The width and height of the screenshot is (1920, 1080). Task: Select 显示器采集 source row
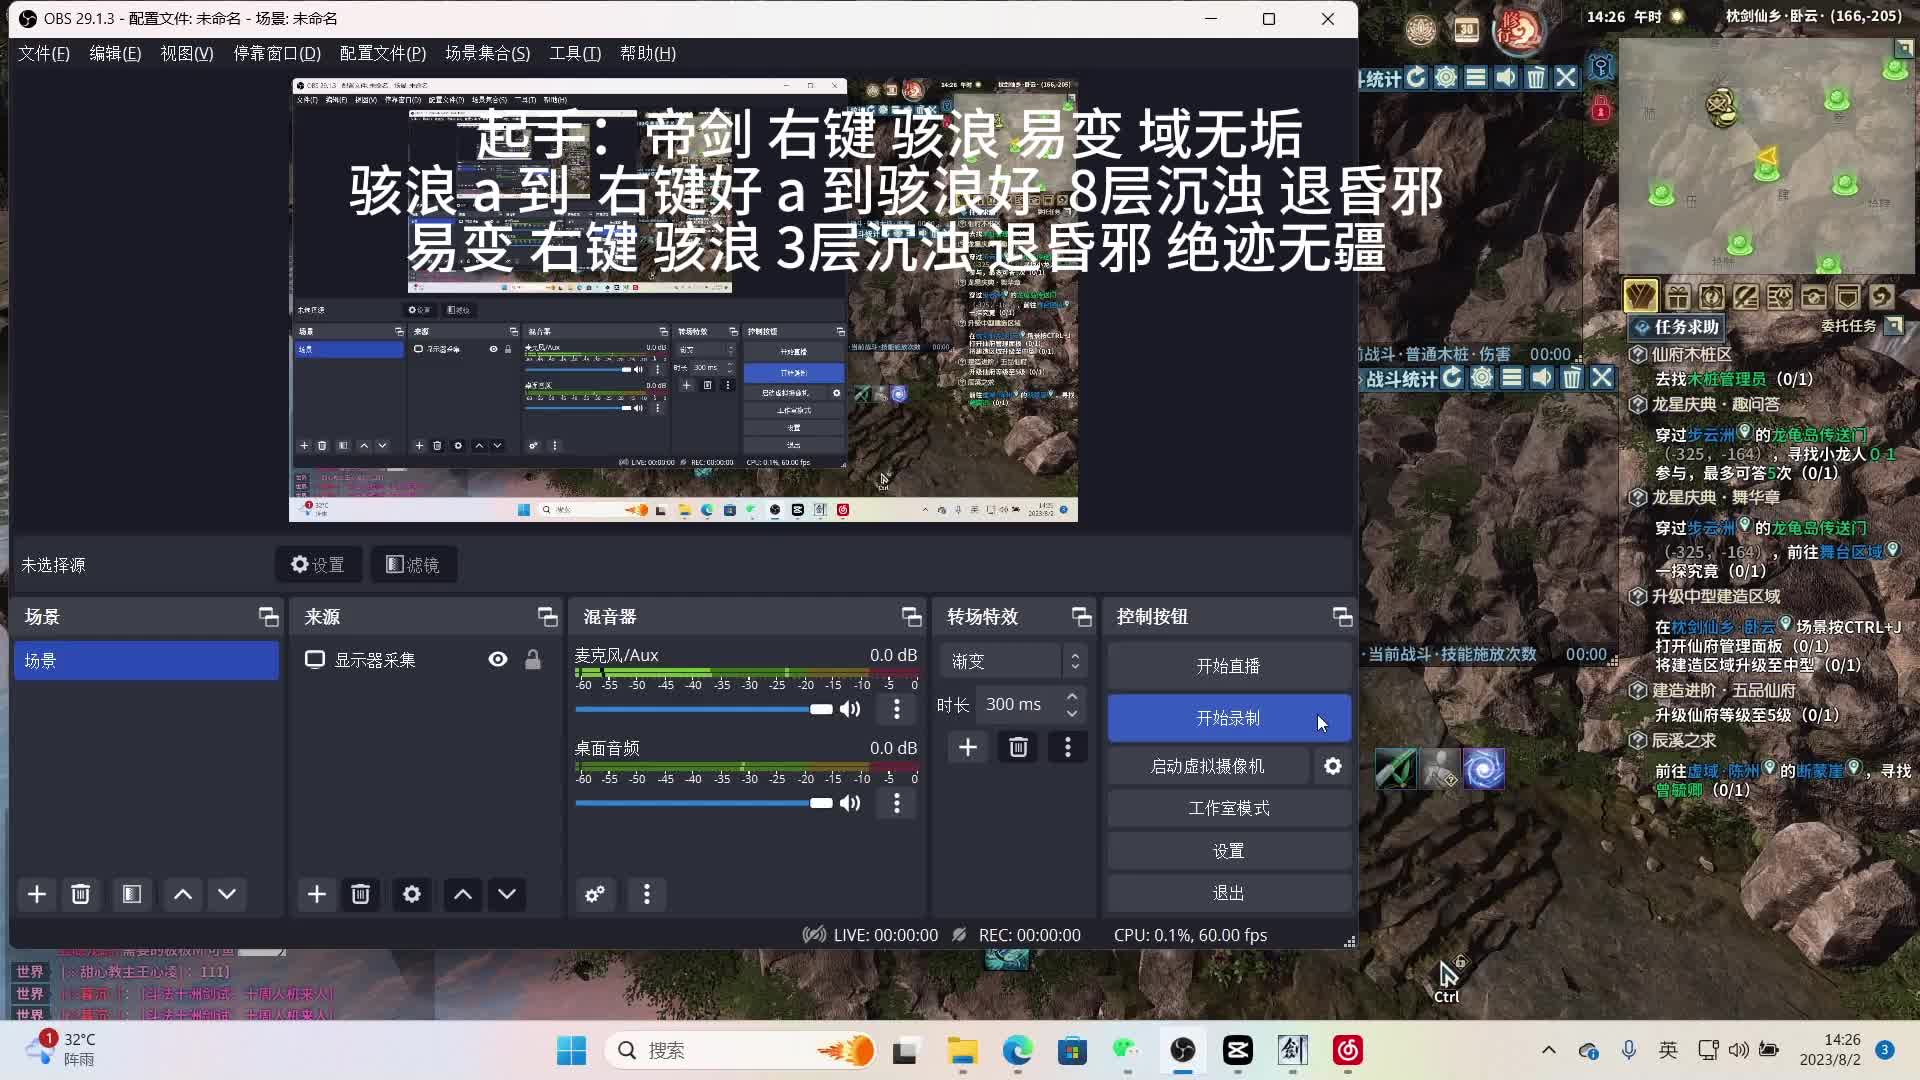(424, 660)
